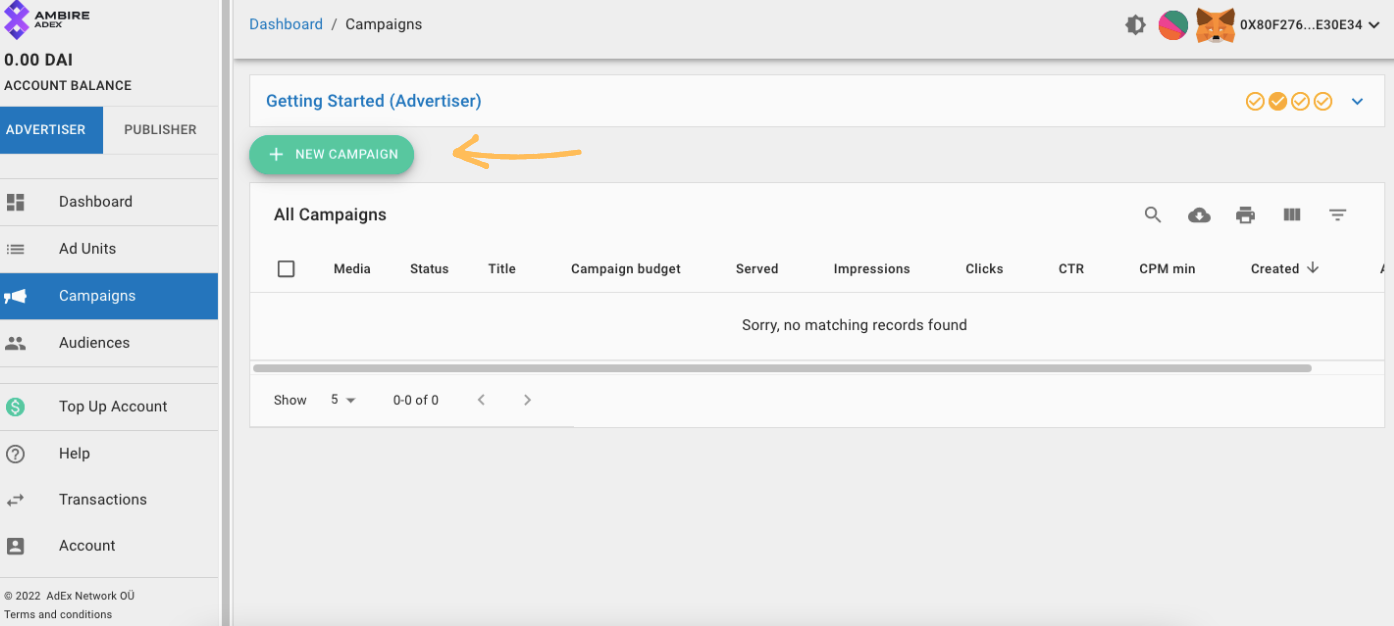Screen dimensions: 1394x626
Task: Select Campaigns in the sidebar
Action: (x=109, y=296)
